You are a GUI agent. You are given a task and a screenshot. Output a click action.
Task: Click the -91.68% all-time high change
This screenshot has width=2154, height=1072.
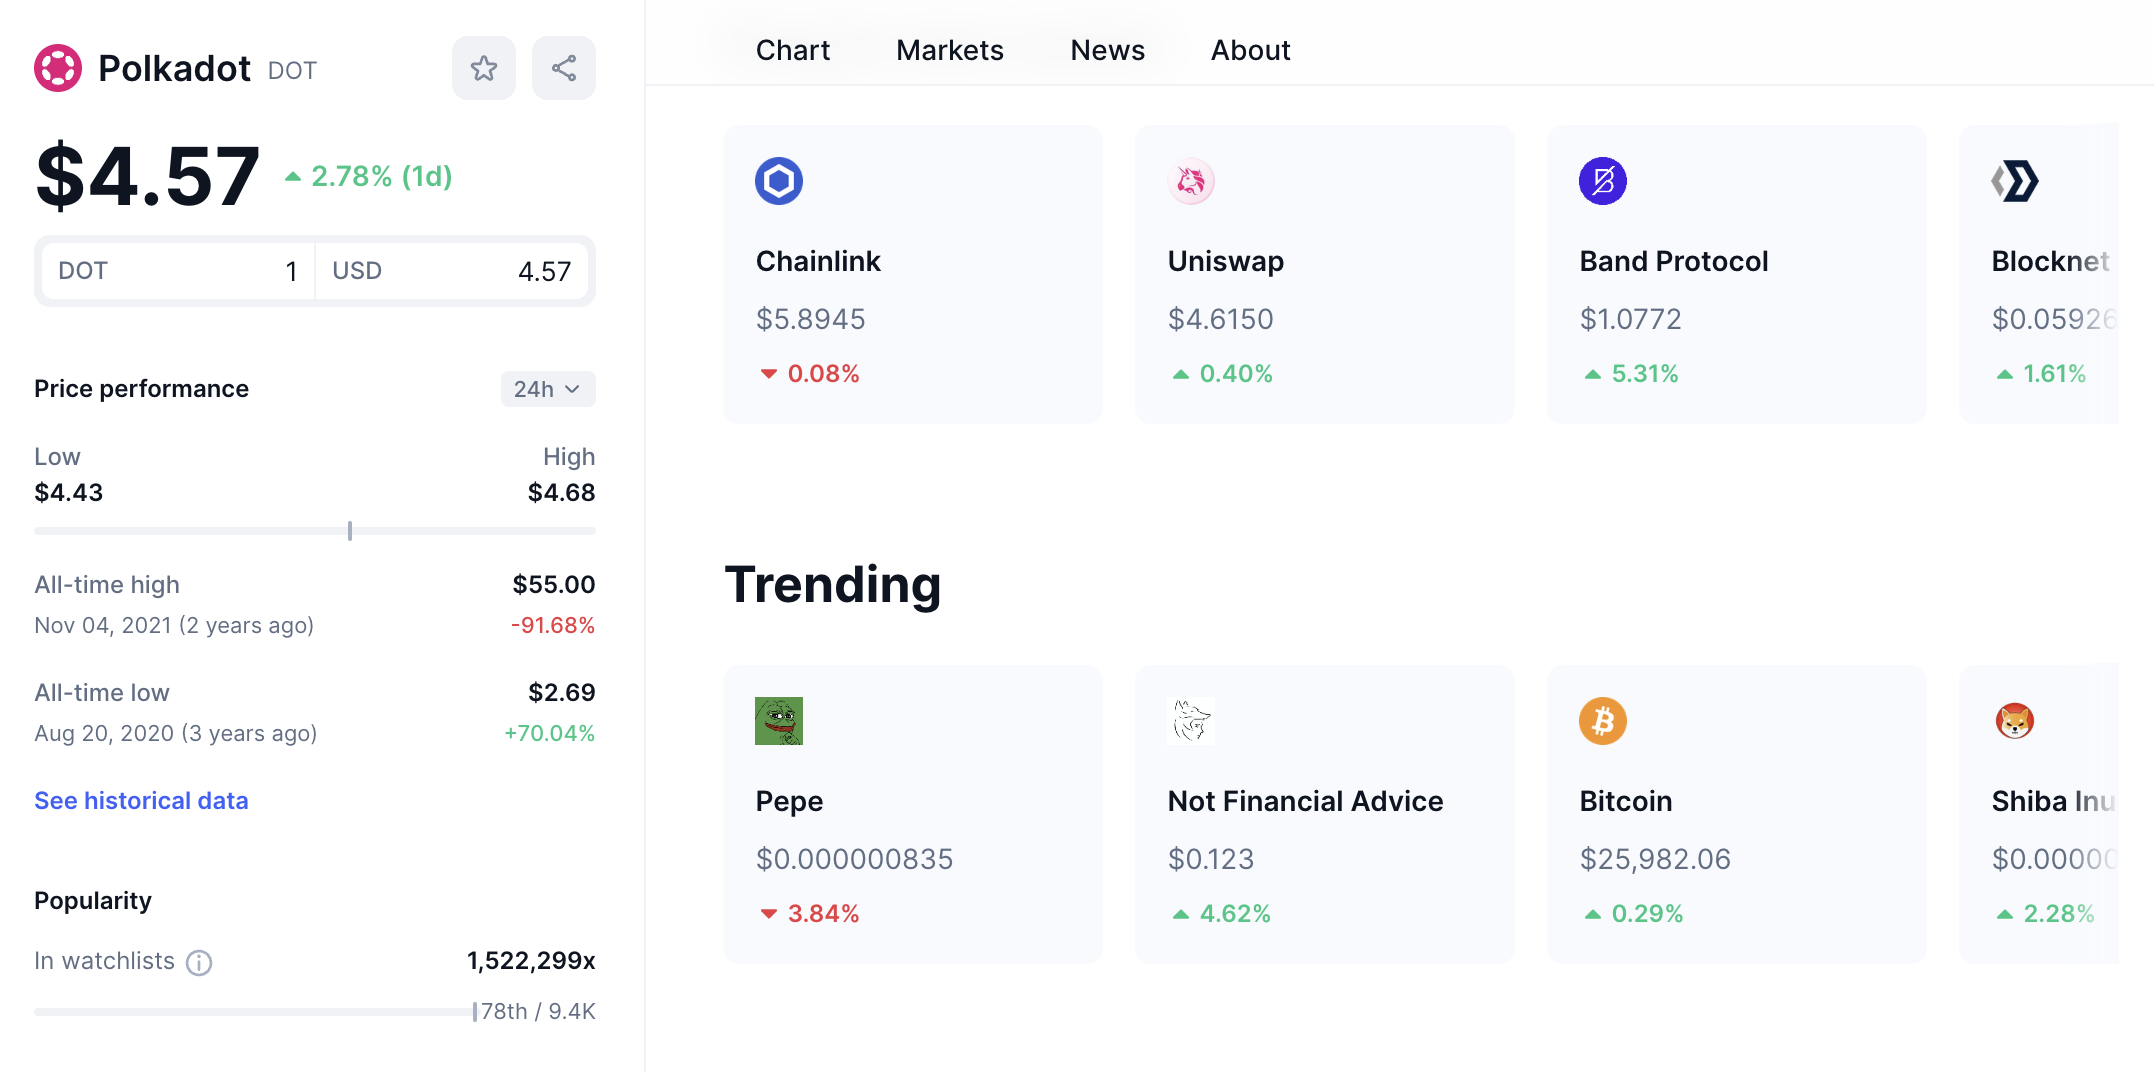pyautogui.click(x=553, y=625)
